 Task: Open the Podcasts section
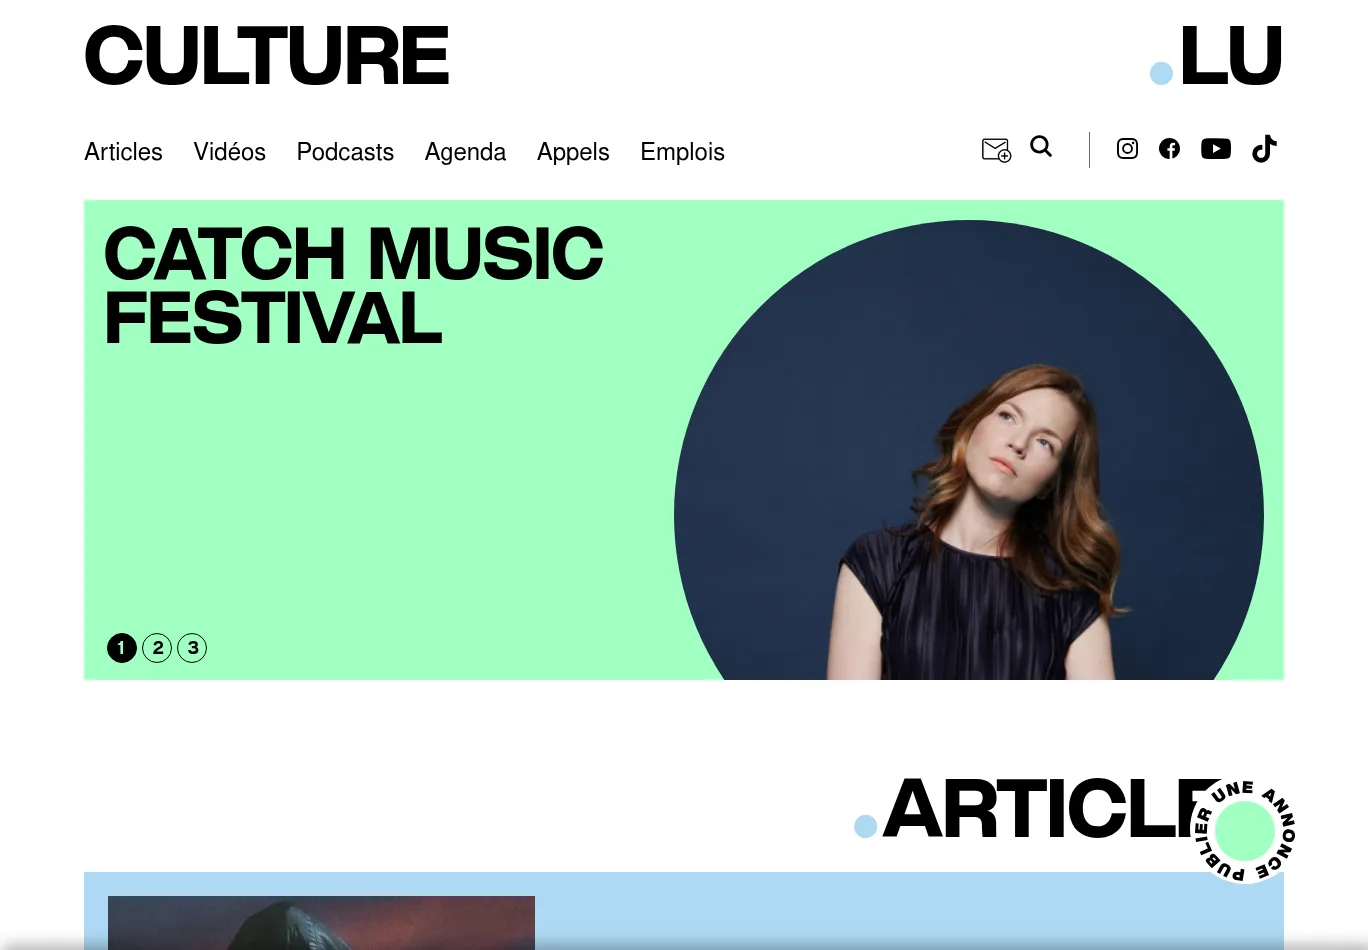[345, 152]
